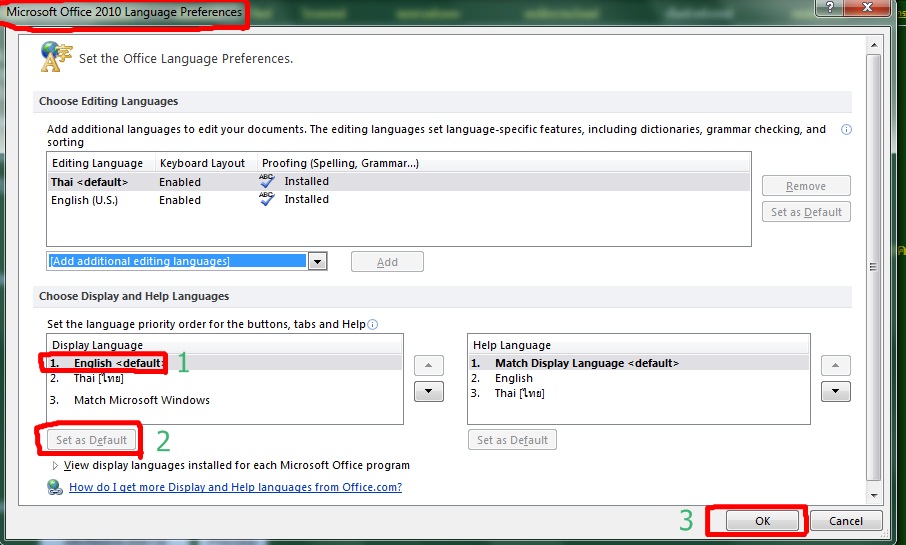Move display language up with the arrow button
The height and width of the screenshot is (545, 906).
coord(429,365)
